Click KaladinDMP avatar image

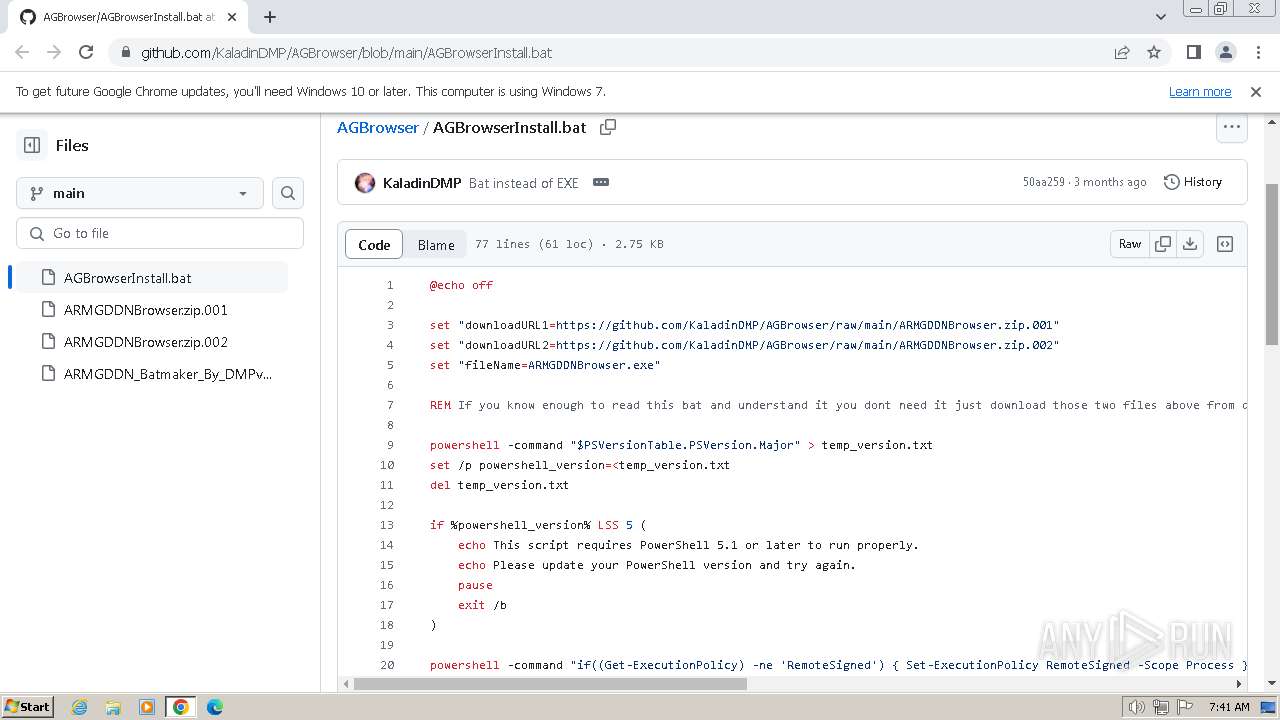click(365, 182)
